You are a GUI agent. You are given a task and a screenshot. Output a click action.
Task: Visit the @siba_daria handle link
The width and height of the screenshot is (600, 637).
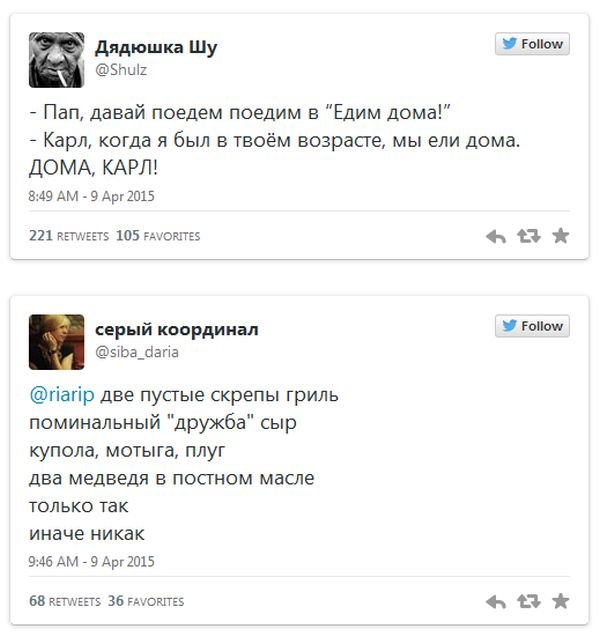coord(137,351)
